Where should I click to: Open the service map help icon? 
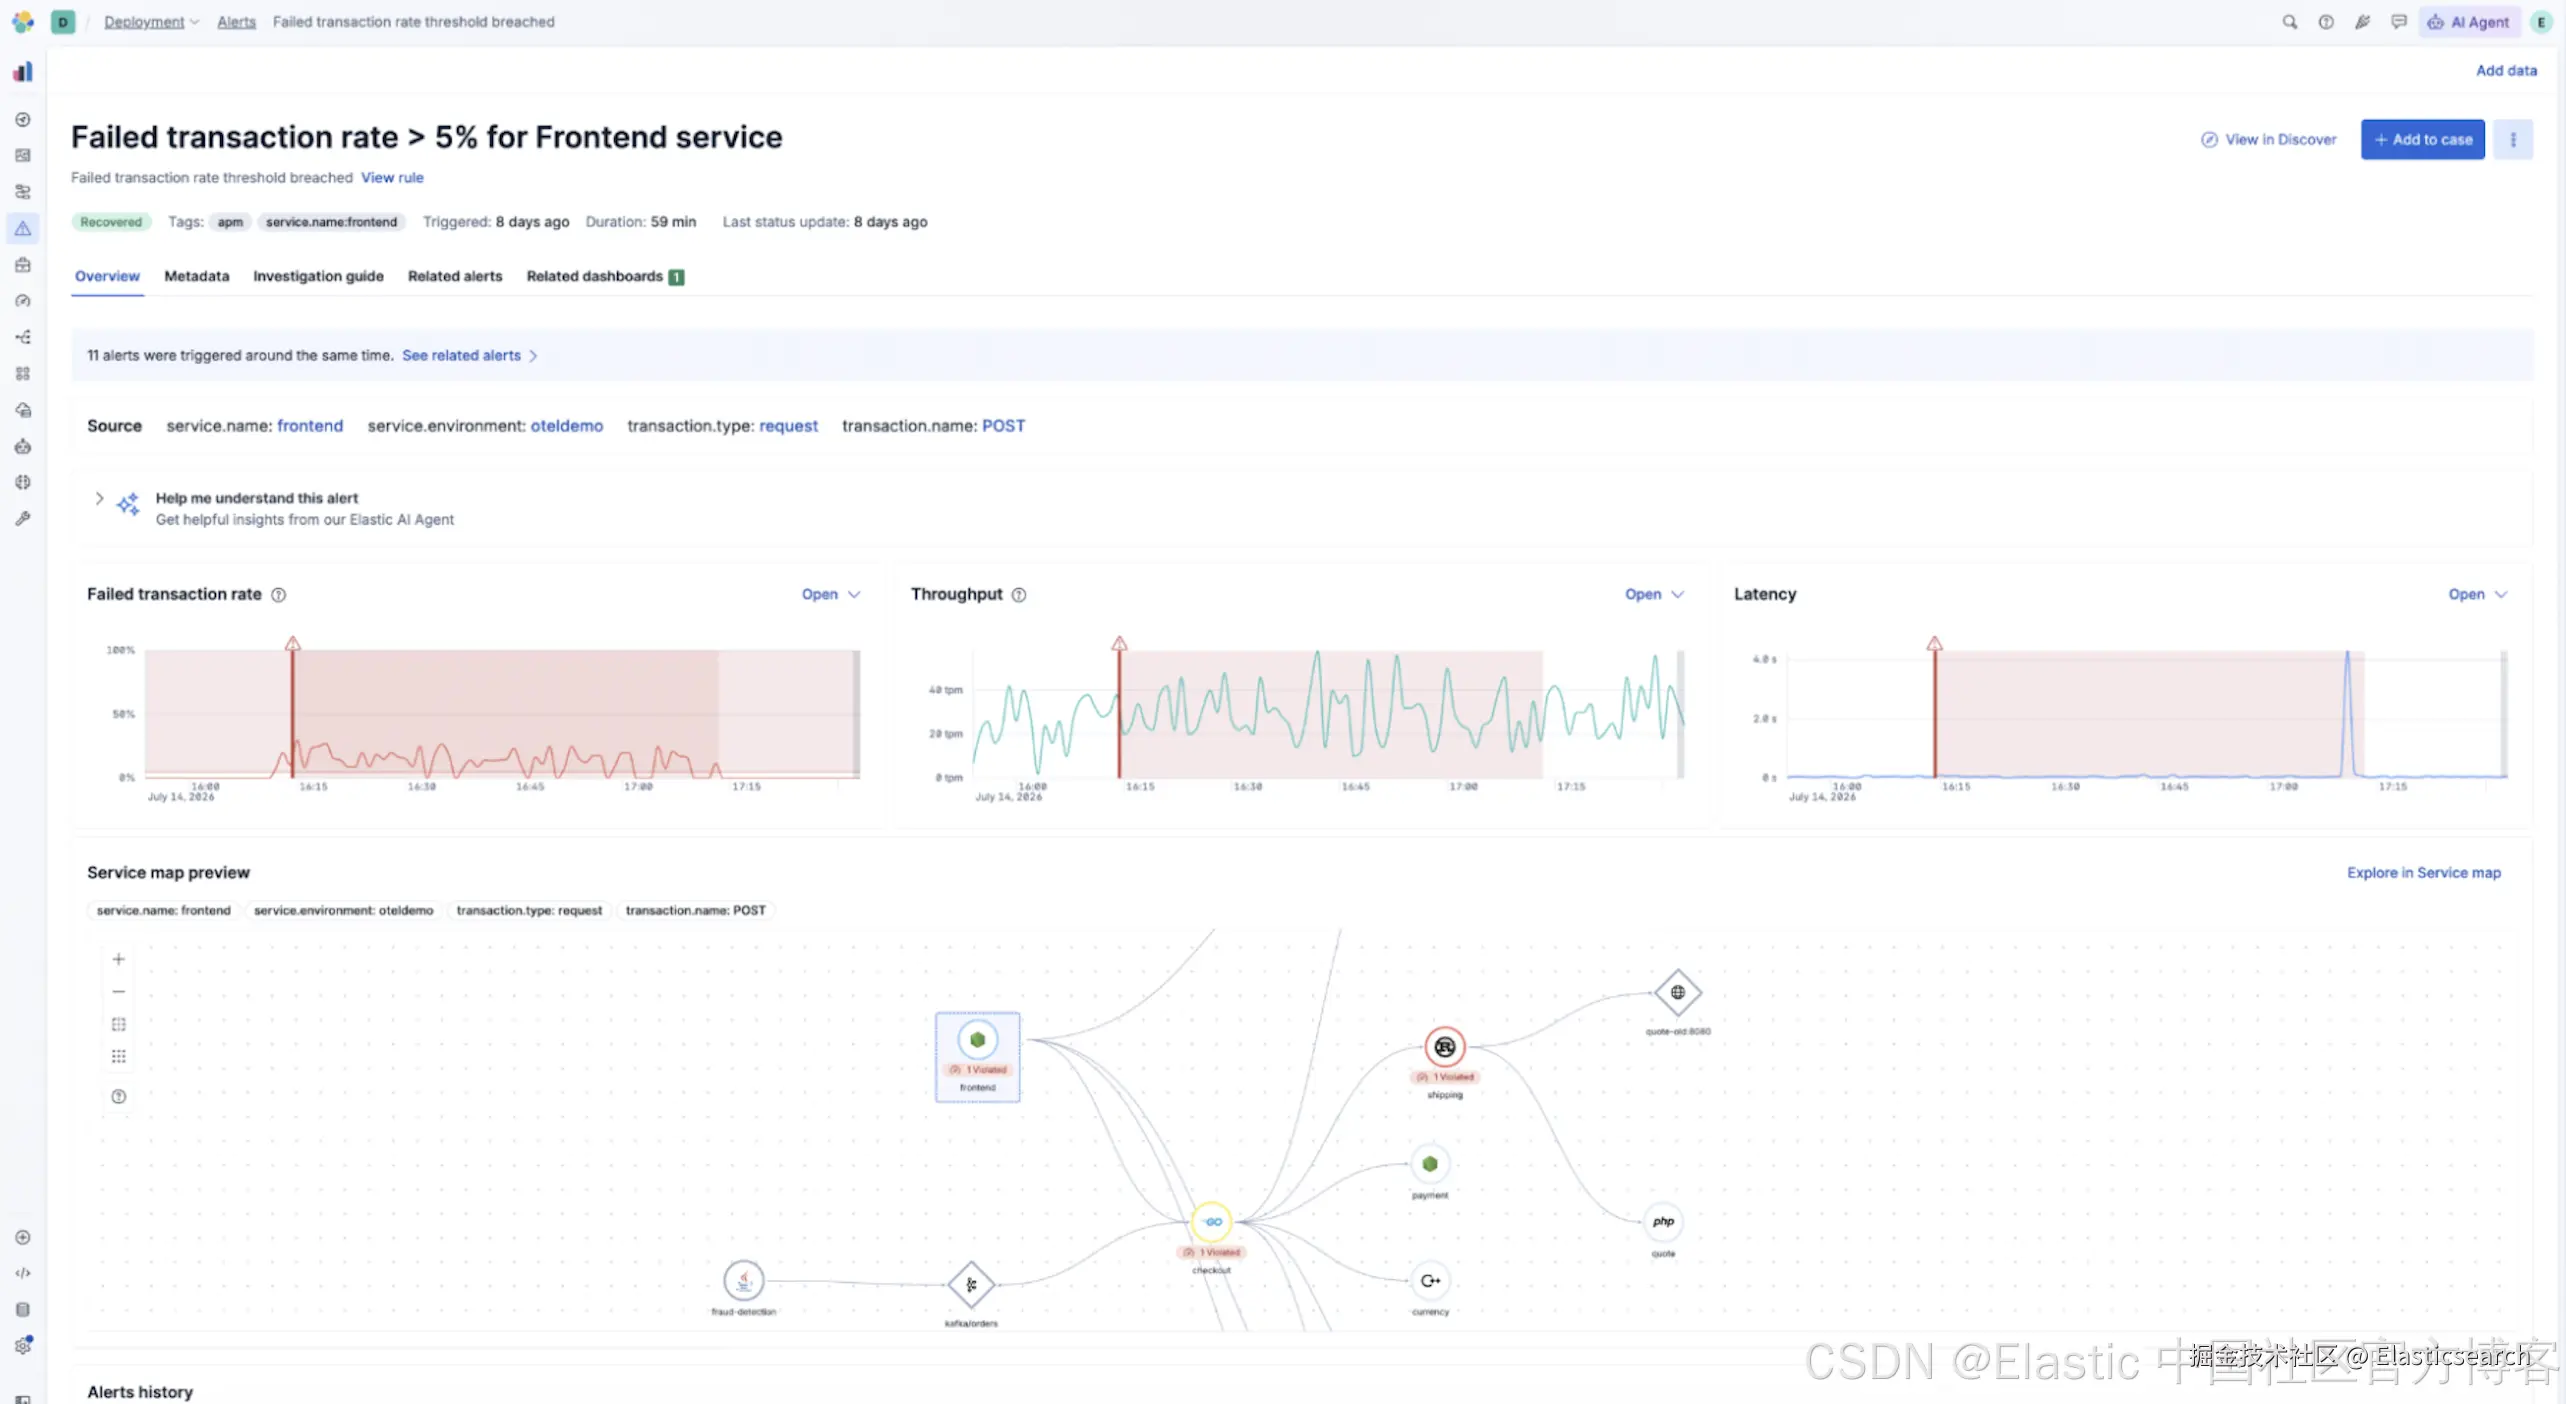118,1096
